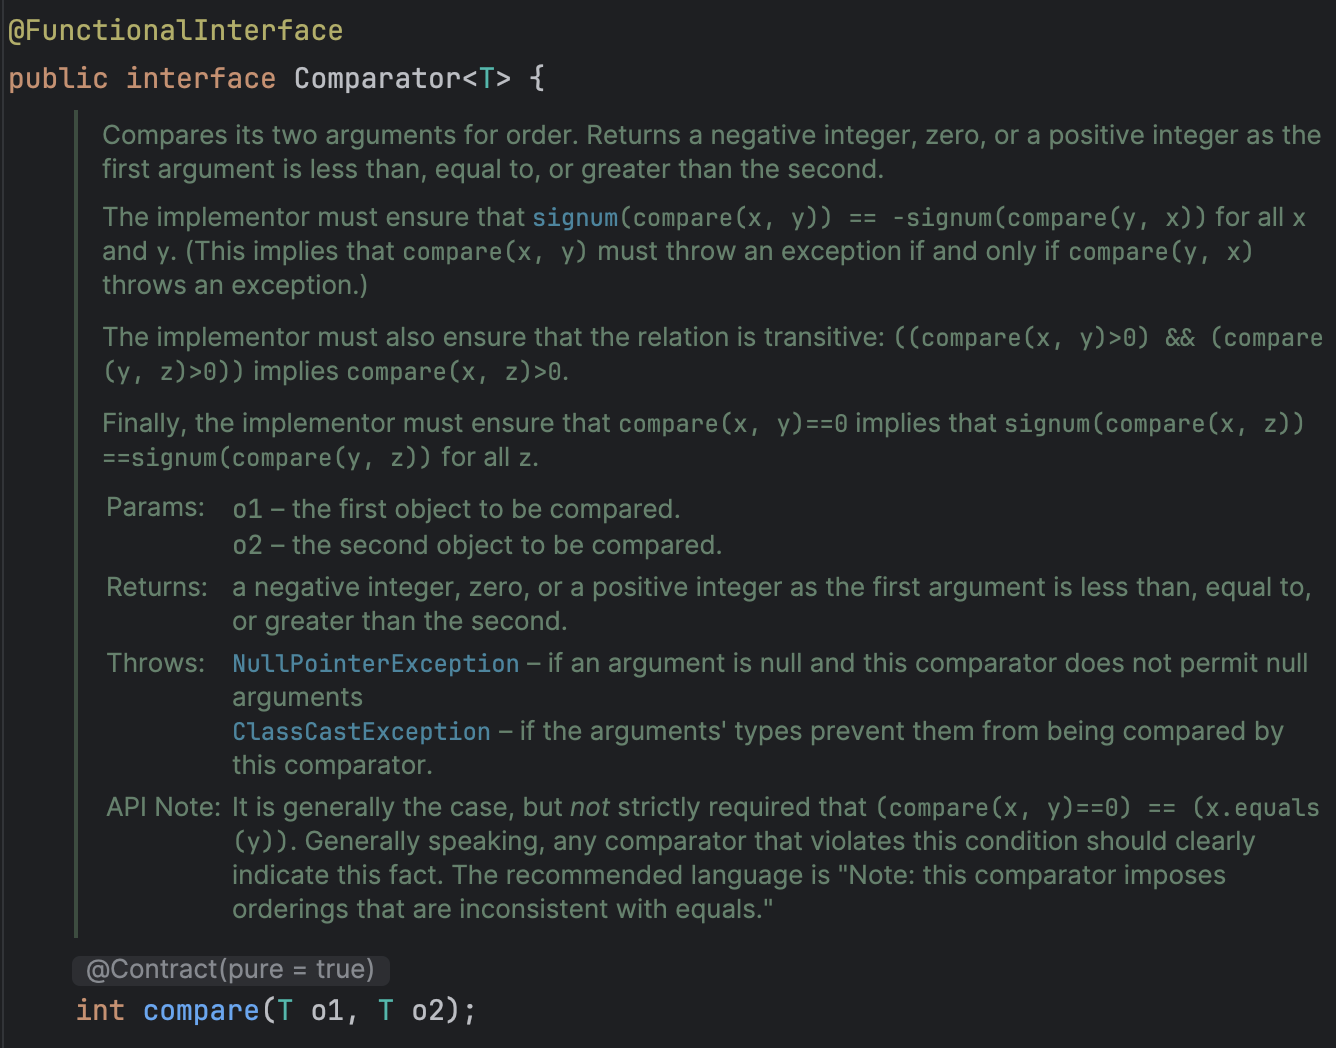Image resolution: width=1336 pixels, height=1048 pixels.
Task: Click the NullPointerException link
Action: coord(374,663)
